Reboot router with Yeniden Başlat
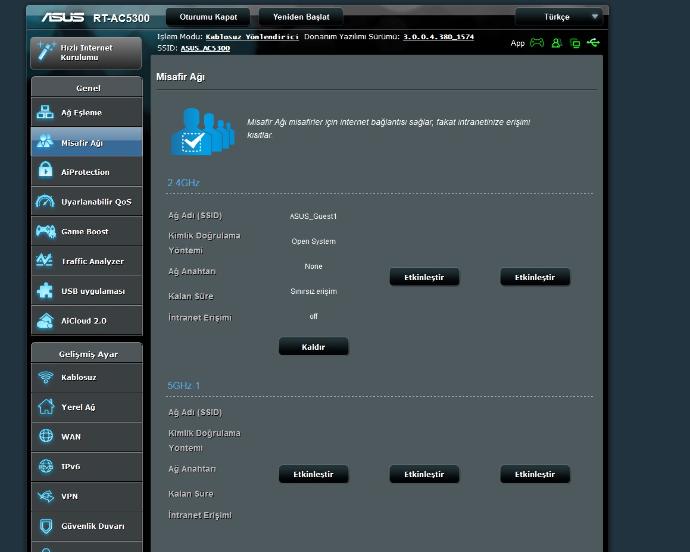Screen dimensions: 690x552 coord(301,17)
